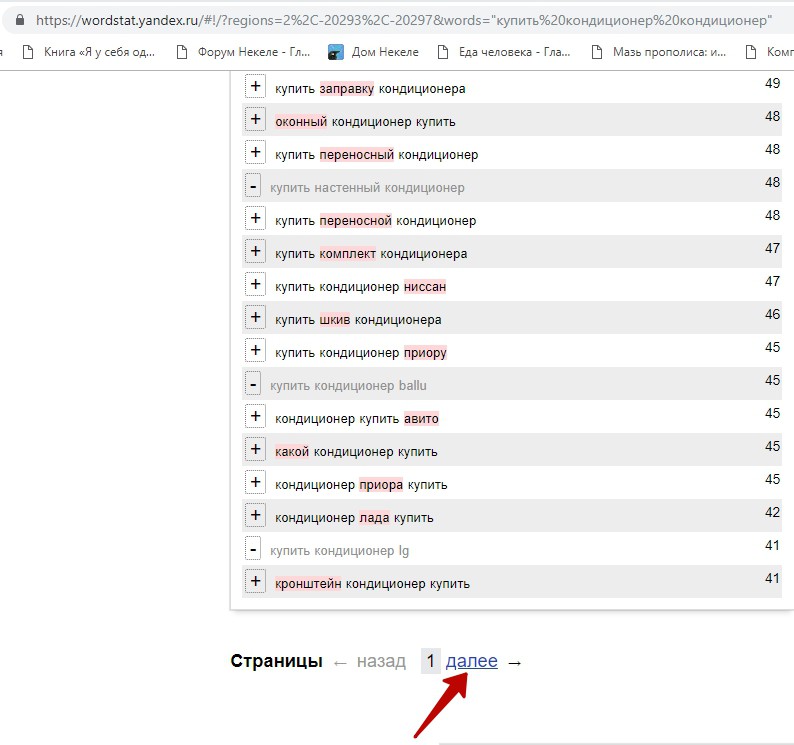
Task: Open bookmark 'Мазь прополиса: и...'
Action: coord(659,52)
